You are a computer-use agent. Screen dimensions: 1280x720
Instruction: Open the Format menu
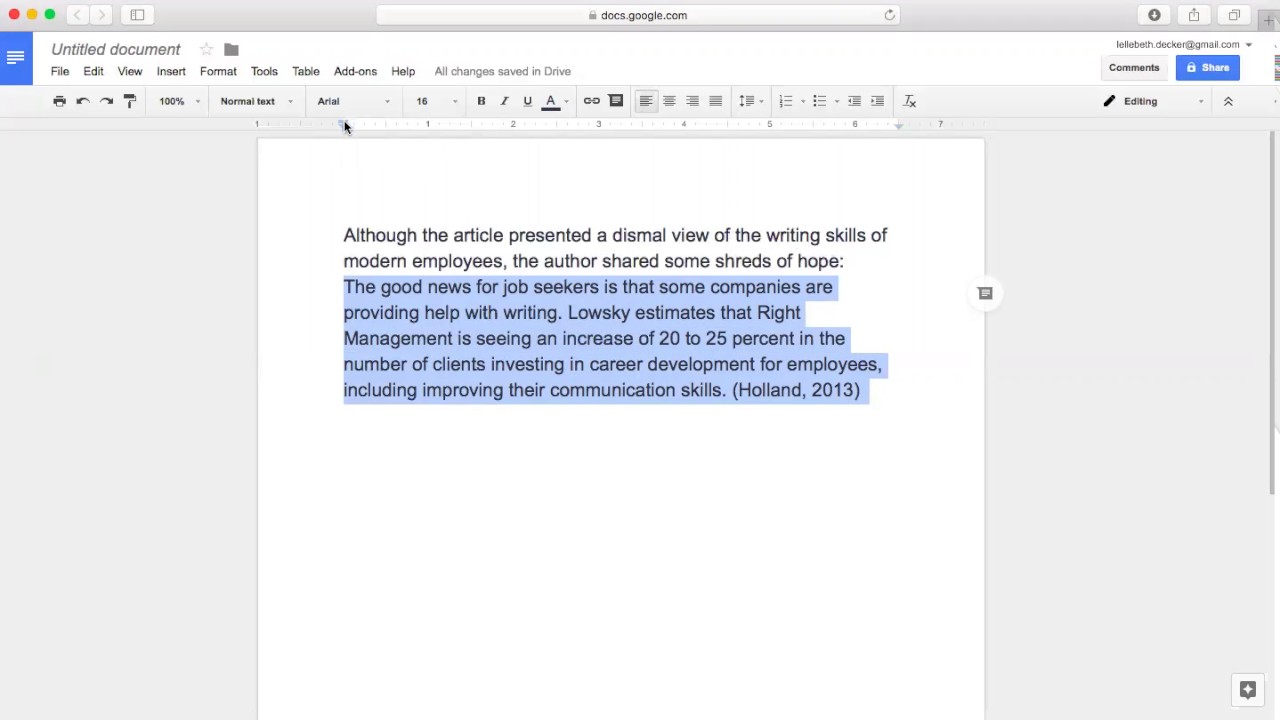(x=218, y=71)
